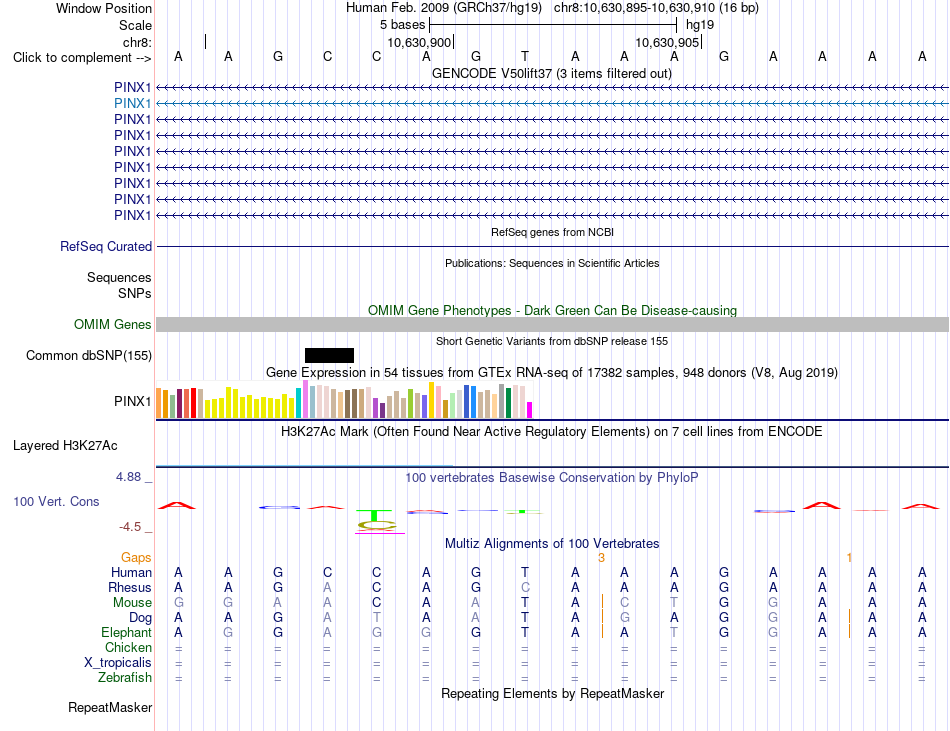Click the gray OMIM Genes bar
Viewport: 950px width, 731px height.
(x=552, y=325)
